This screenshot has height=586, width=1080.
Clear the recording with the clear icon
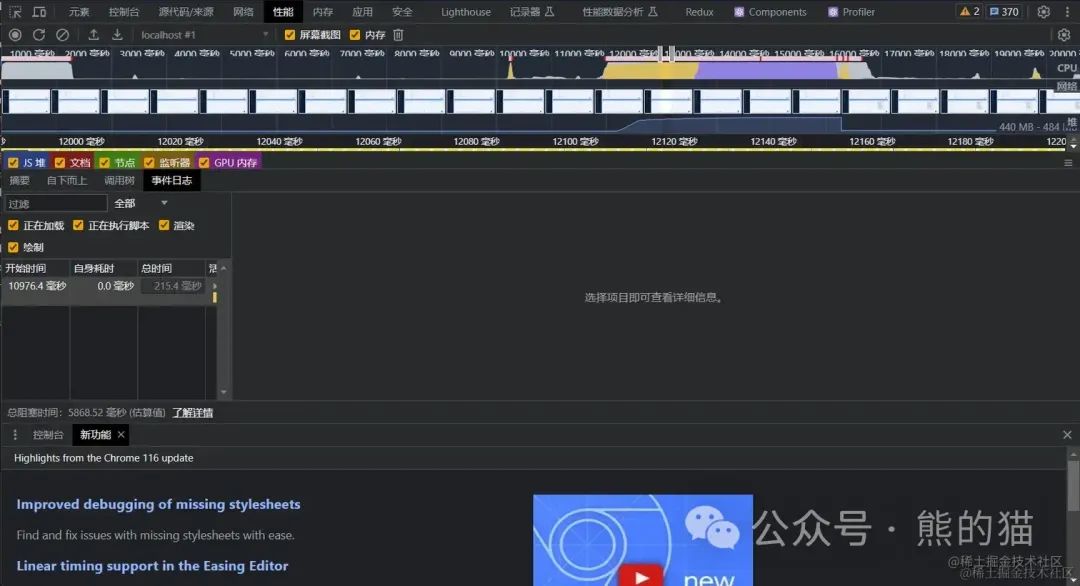[62, 34]
